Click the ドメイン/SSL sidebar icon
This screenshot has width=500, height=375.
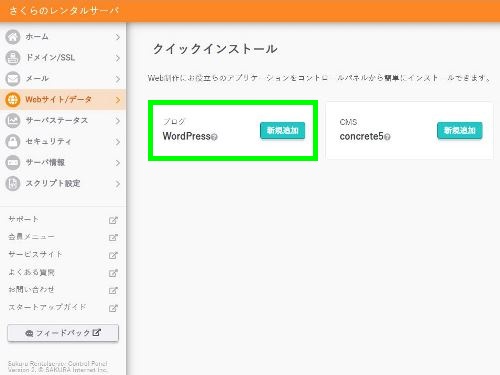click(13, 58)
